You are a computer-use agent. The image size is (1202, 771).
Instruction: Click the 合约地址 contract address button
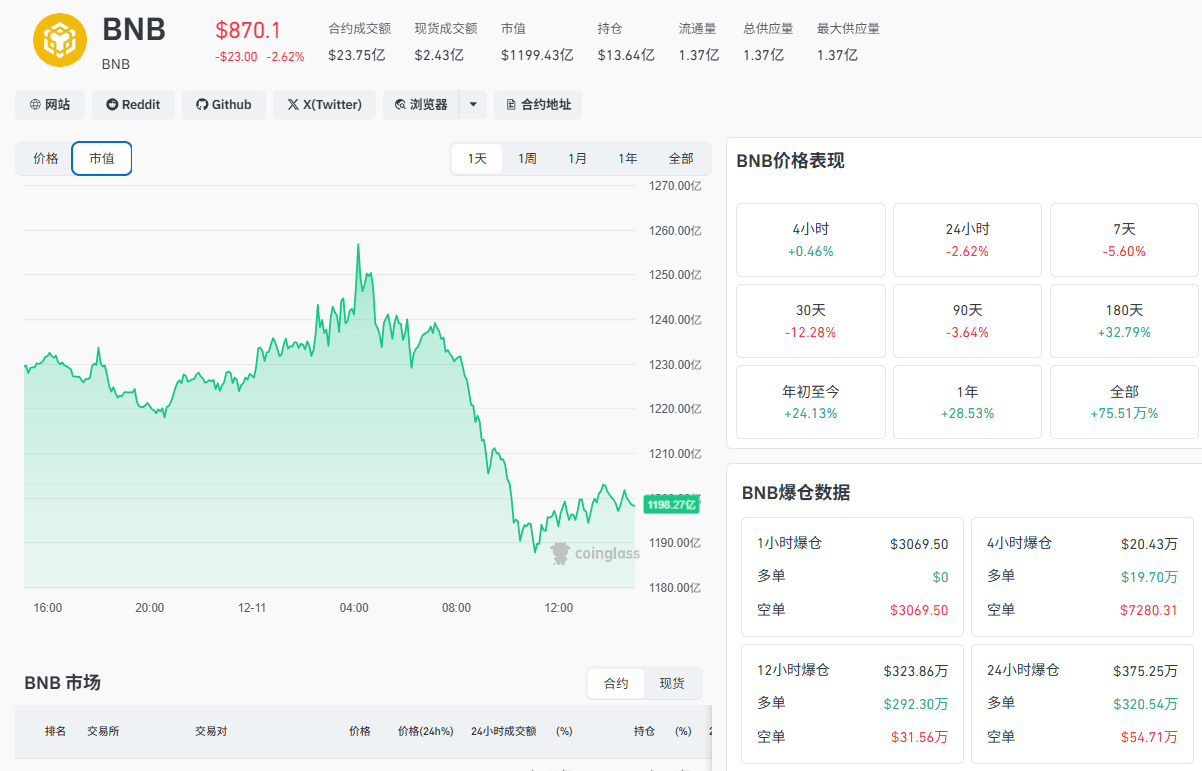click(x=538, y=104)
